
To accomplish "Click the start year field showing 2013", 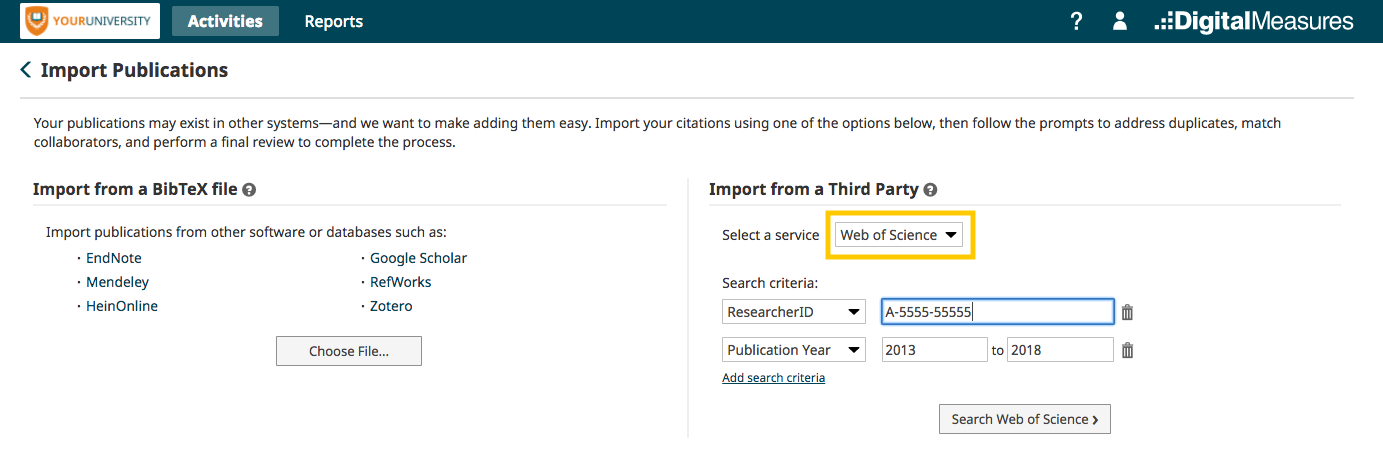I will pos(934,350).
